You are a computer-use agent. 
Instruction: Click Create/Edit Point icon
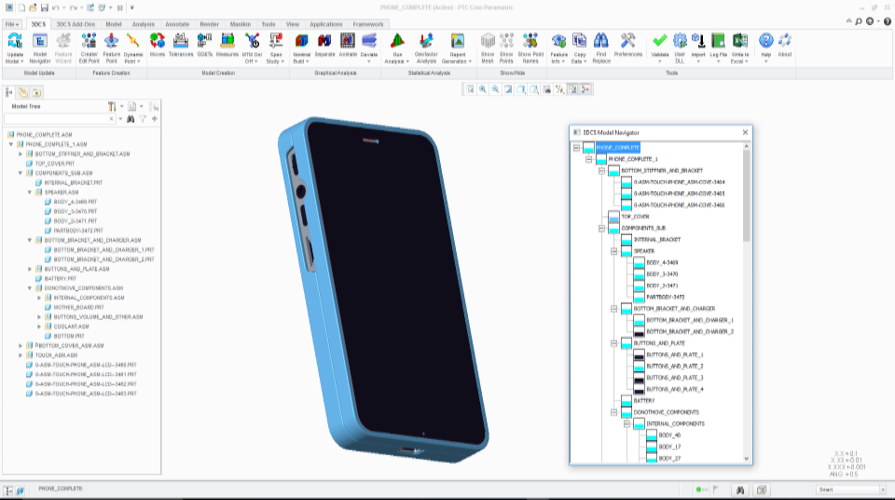point(89,41)
